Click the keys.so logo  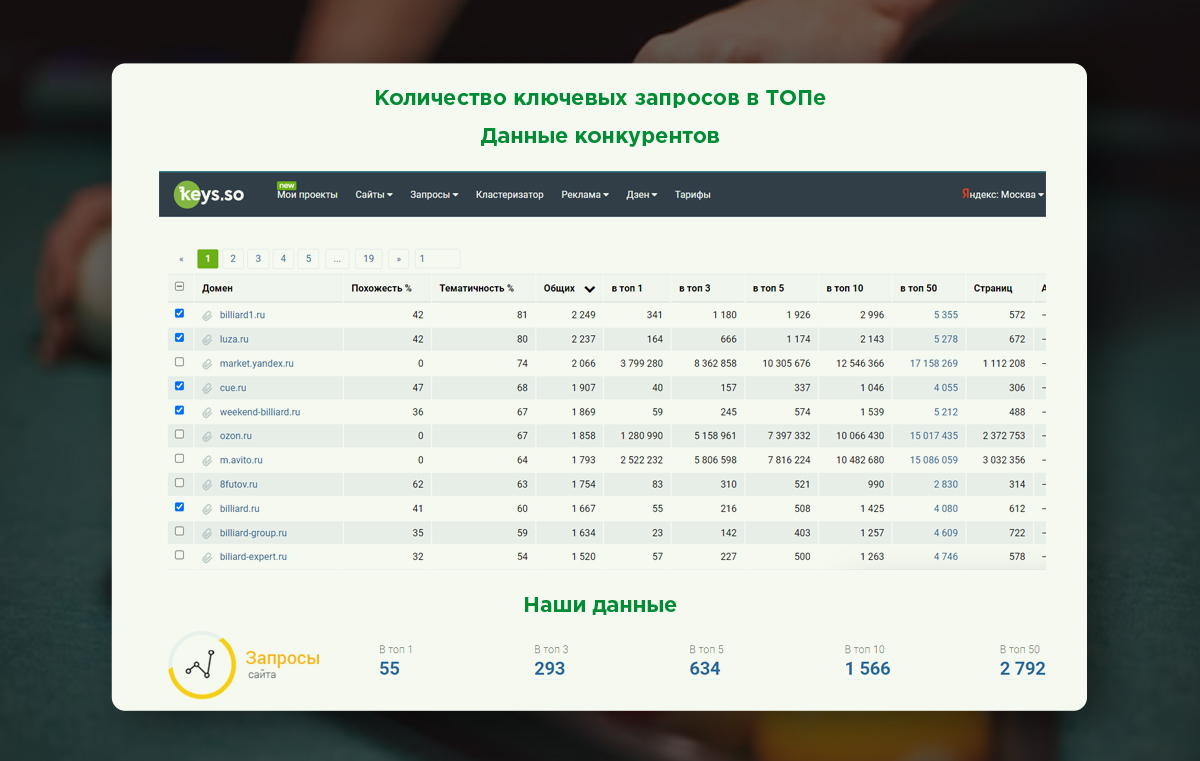(x=204, y=194)
